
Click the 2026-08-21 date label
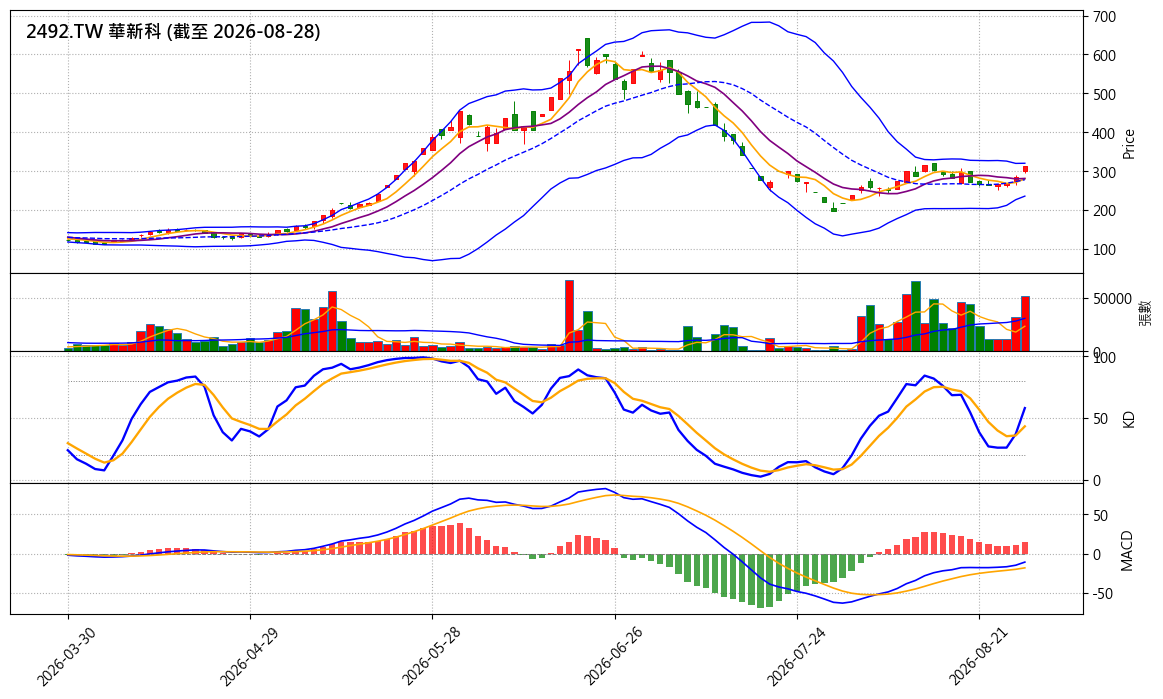click(978, 656)
